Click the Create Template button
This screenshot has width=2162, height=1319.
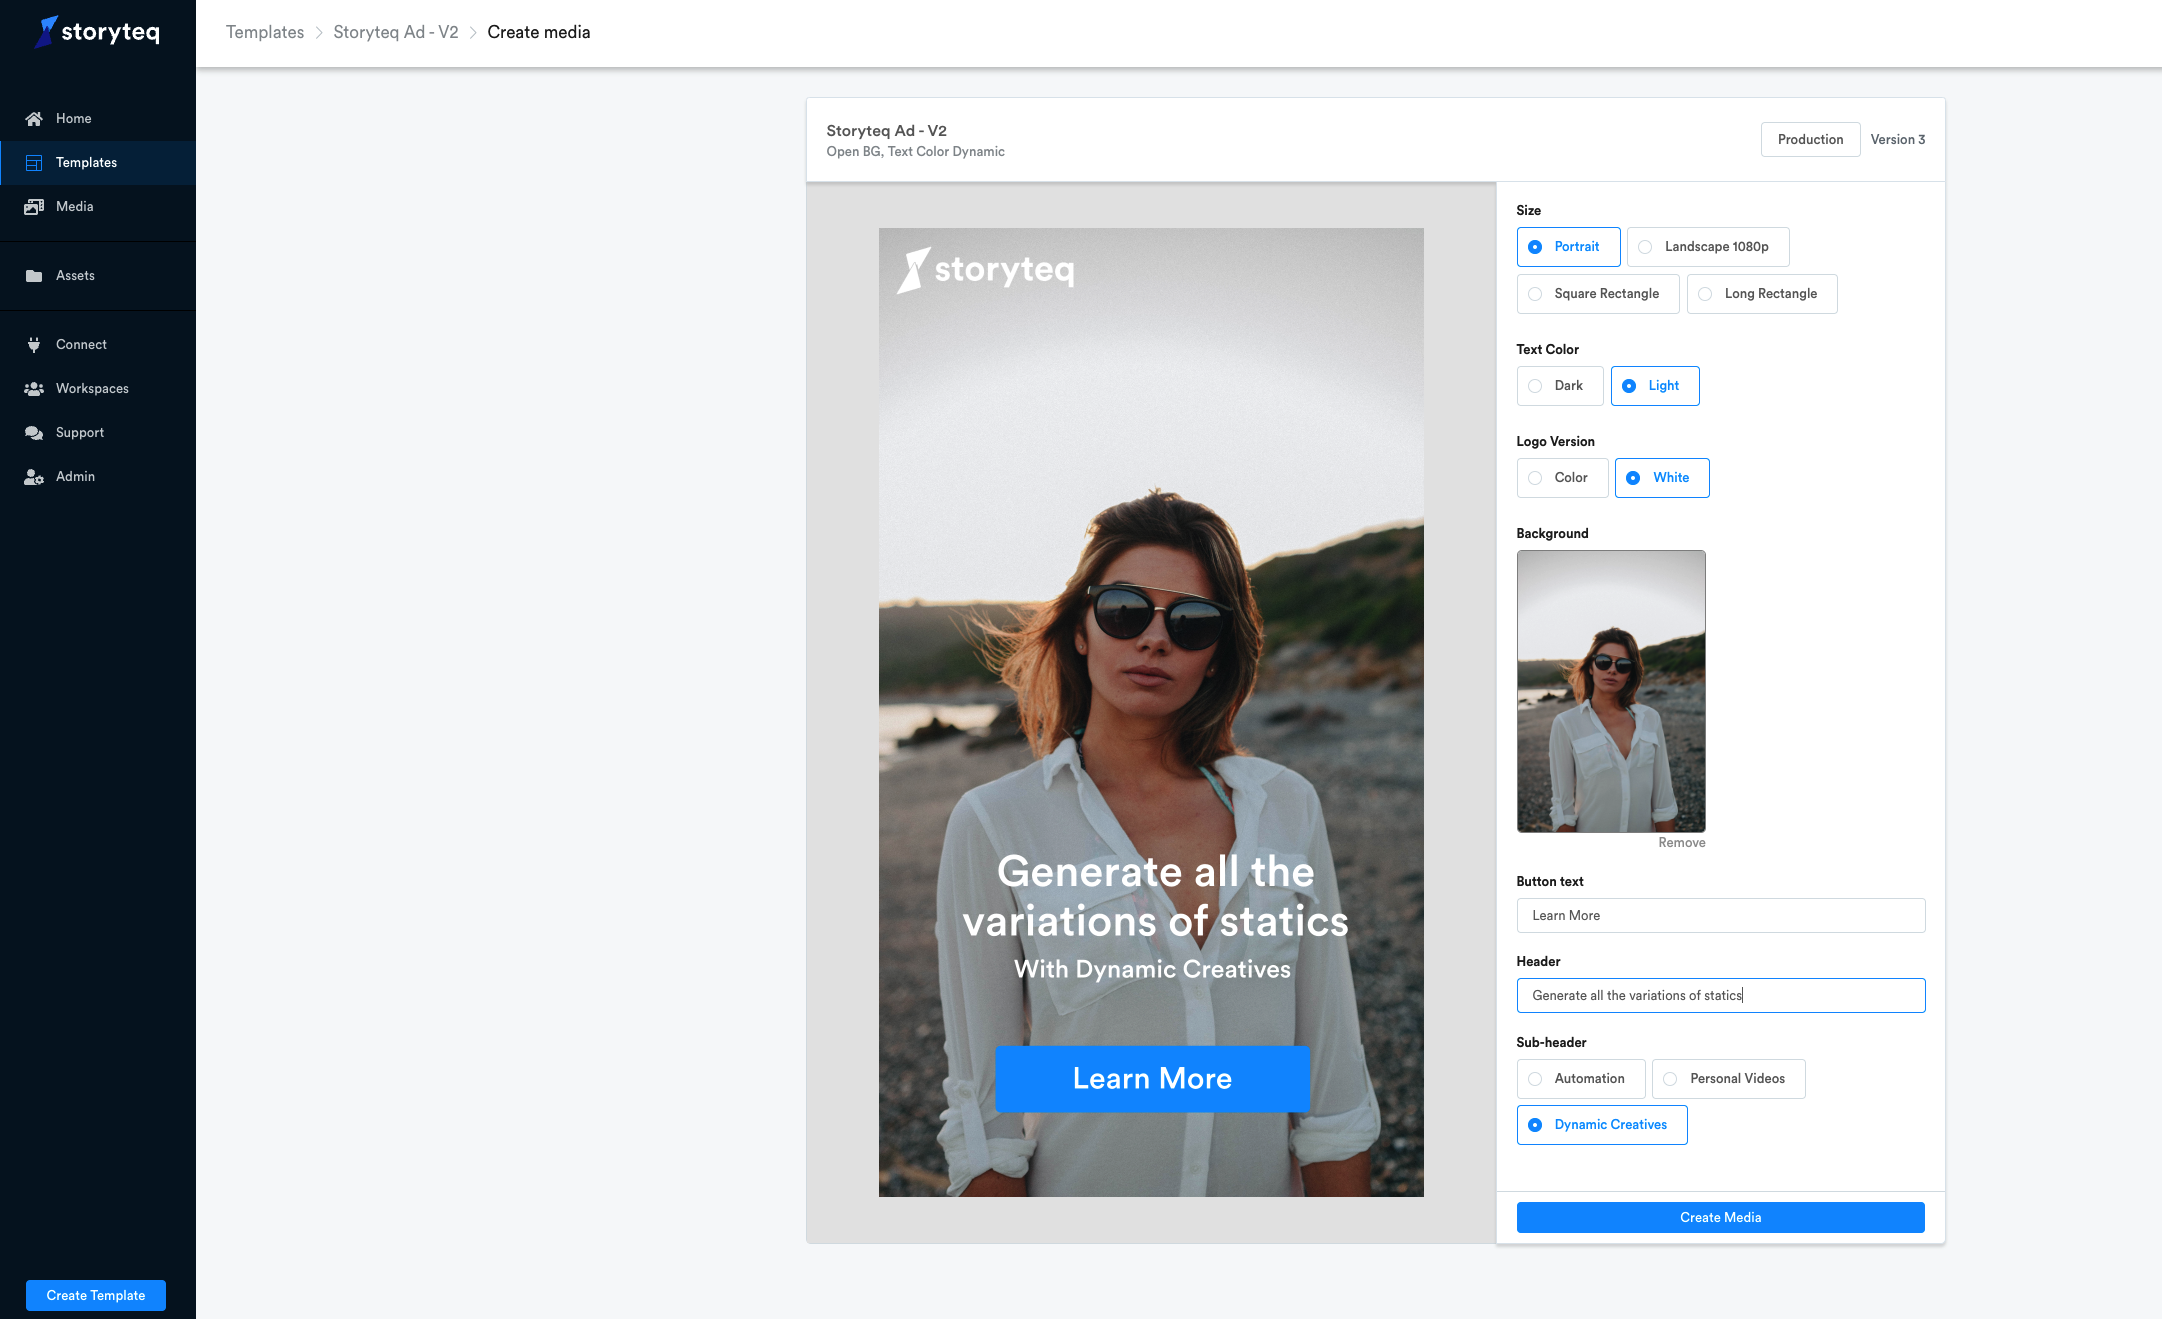95,1295
